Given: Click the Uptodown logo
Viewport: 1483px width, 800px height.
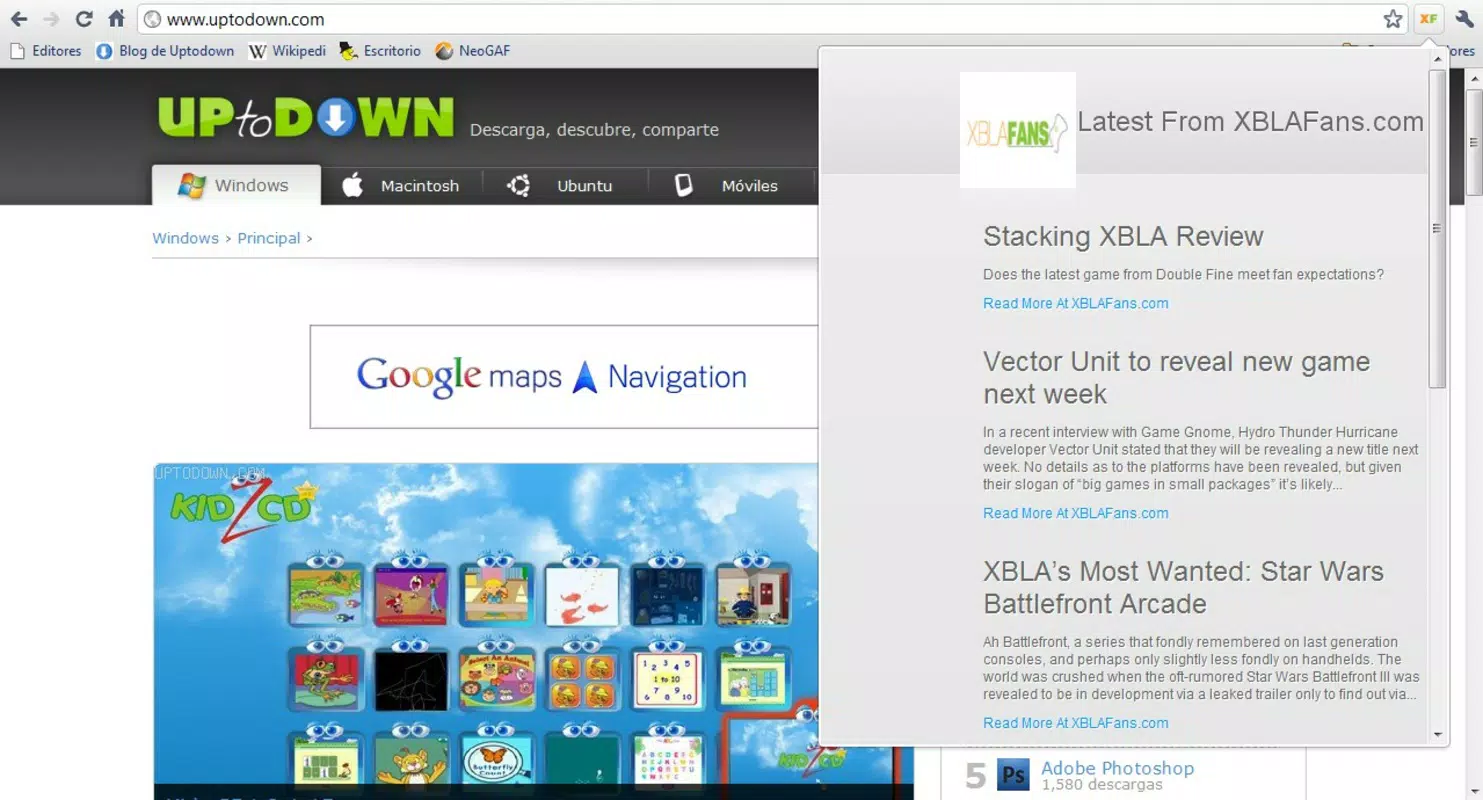Looking at the screenshot, I should click(306, 118).
